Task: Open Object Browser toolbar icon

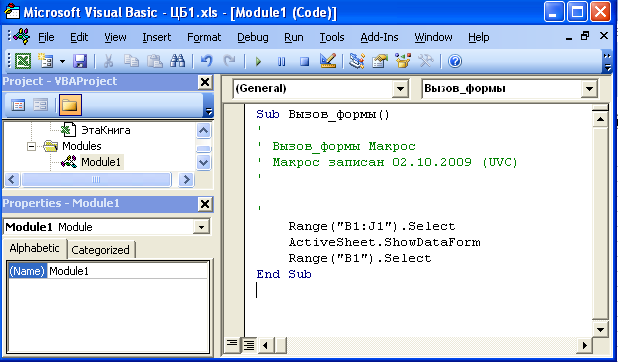Action: click(x=403, y=61)
